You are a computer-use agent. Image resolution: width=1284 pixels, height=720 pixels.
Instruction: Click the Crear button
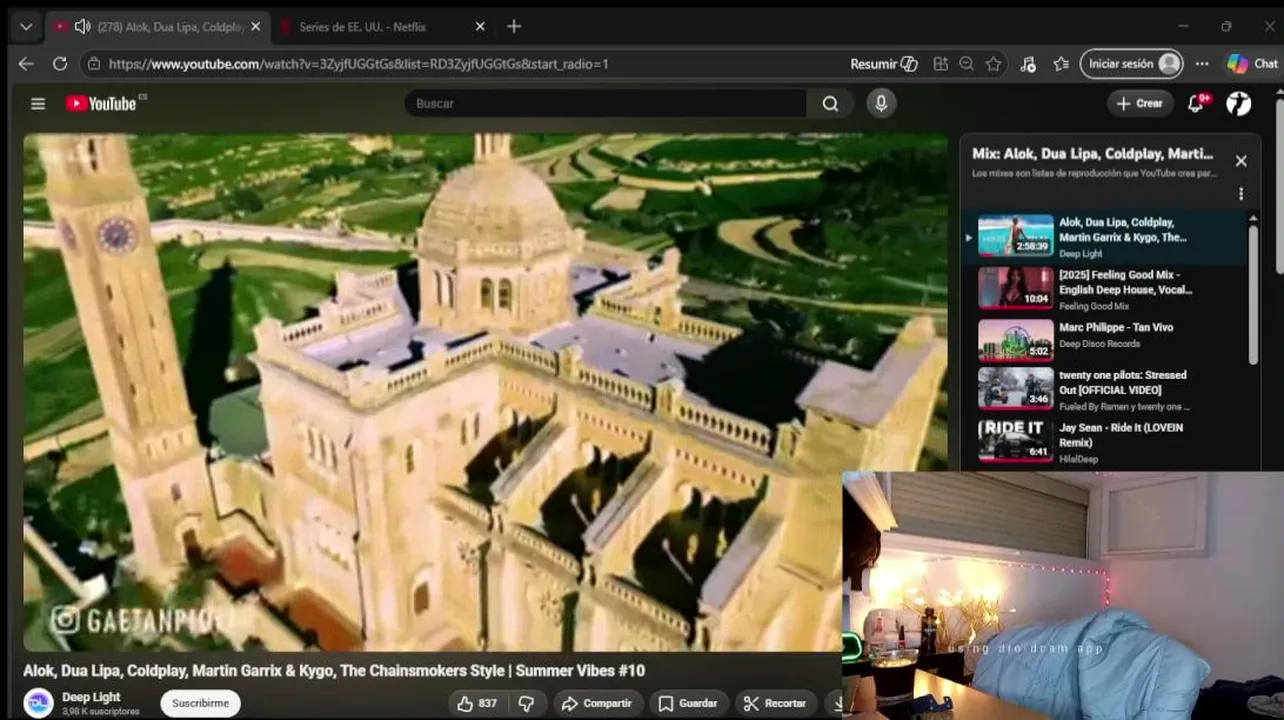pos(1140,103)
